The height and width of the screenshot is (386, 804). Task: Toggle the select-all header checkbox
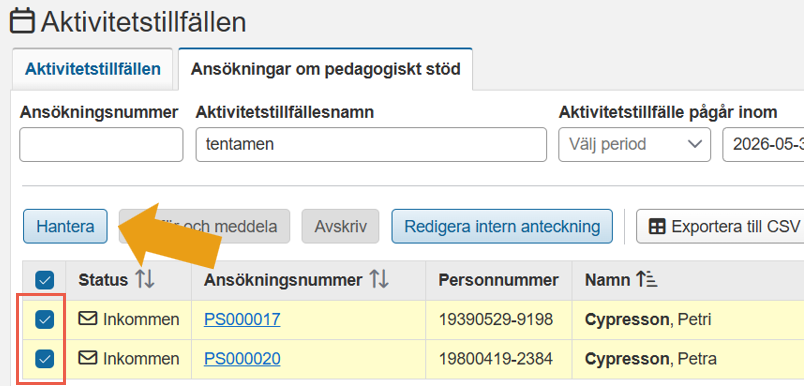tap(44, 280)
